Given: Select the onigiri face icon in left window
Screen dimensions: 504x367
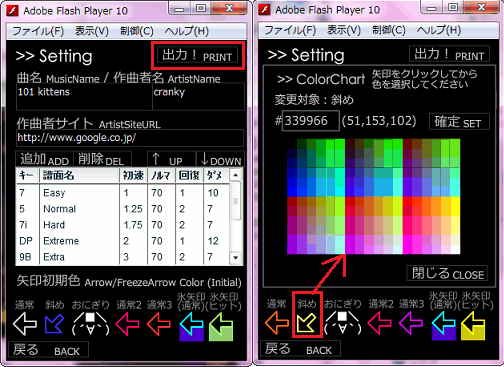Looking at the screenshot, I should [91, 323].
